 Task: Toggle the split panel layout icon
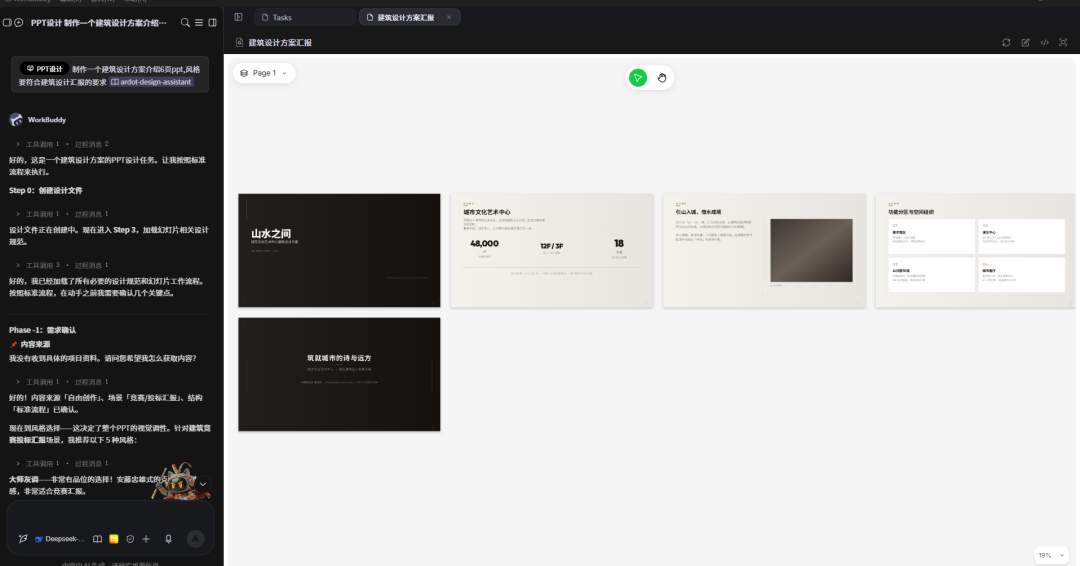[213, 23]
